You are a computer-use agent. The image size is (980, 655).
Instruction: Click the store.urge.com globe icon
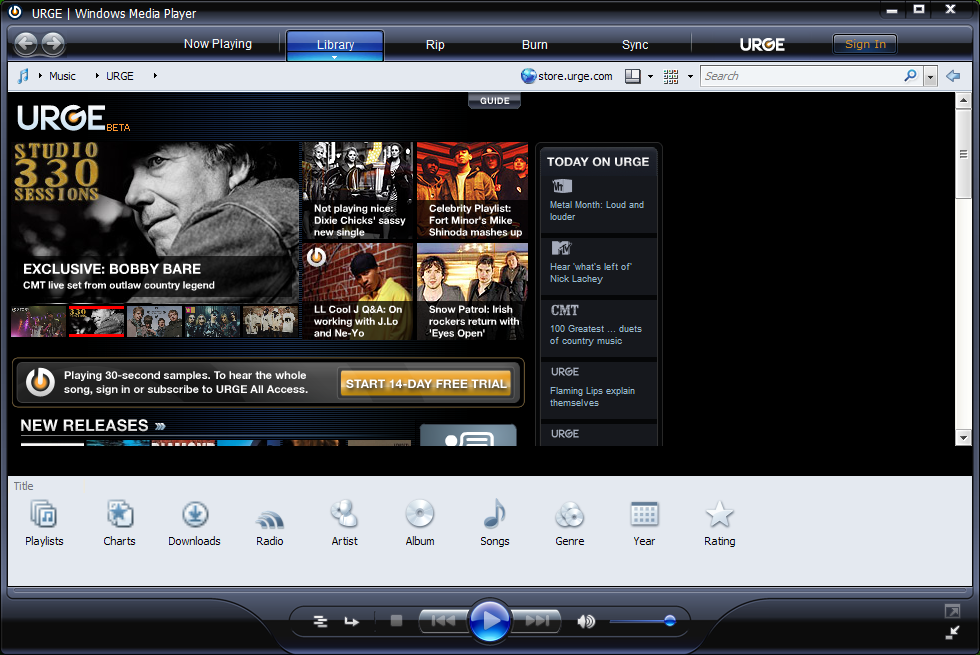(x=529, y=76)
